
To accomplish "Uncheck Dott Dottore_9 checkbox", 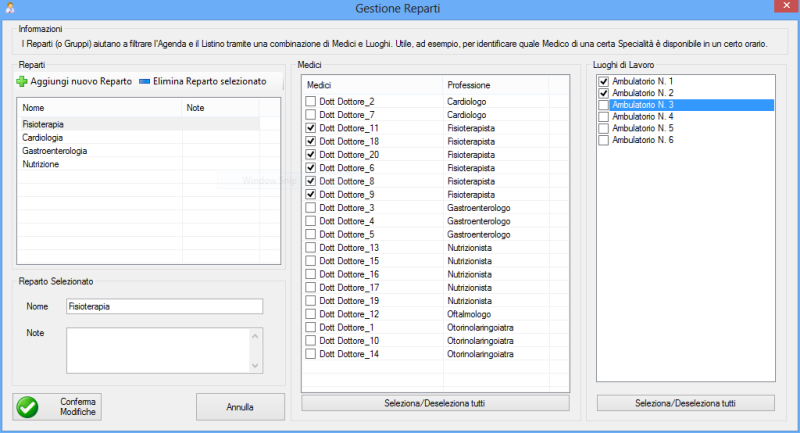I will point(311,194).
